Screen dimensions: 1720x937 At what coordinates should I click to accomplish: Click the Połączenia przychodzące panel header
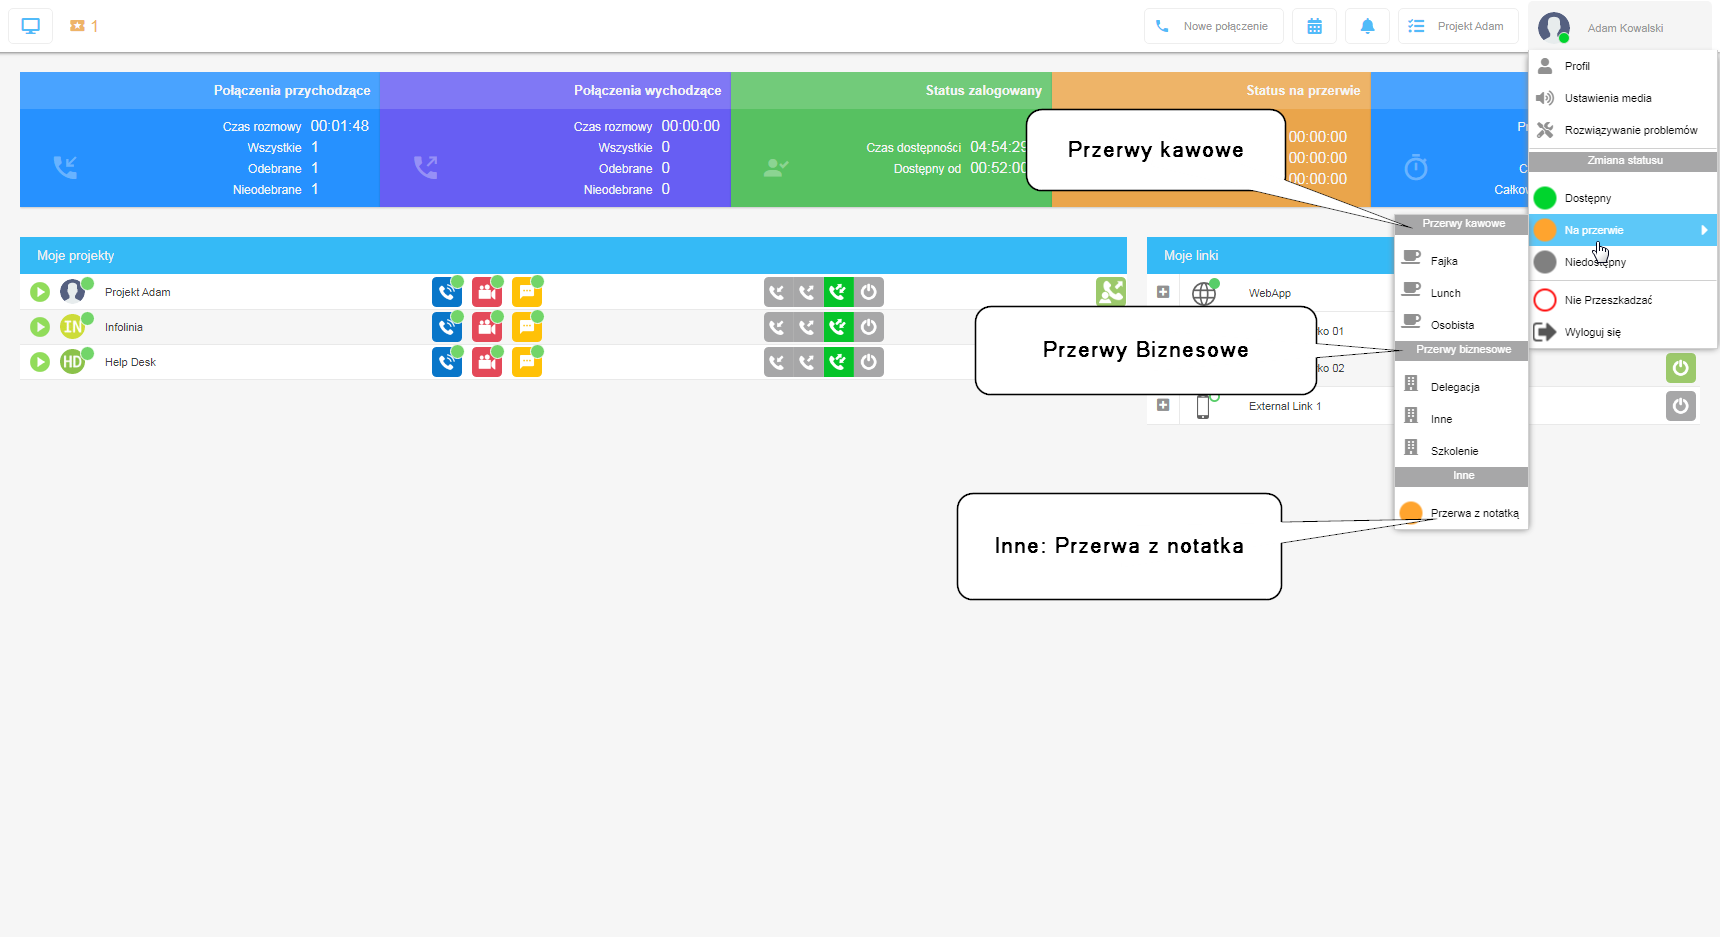click(200, 90)
